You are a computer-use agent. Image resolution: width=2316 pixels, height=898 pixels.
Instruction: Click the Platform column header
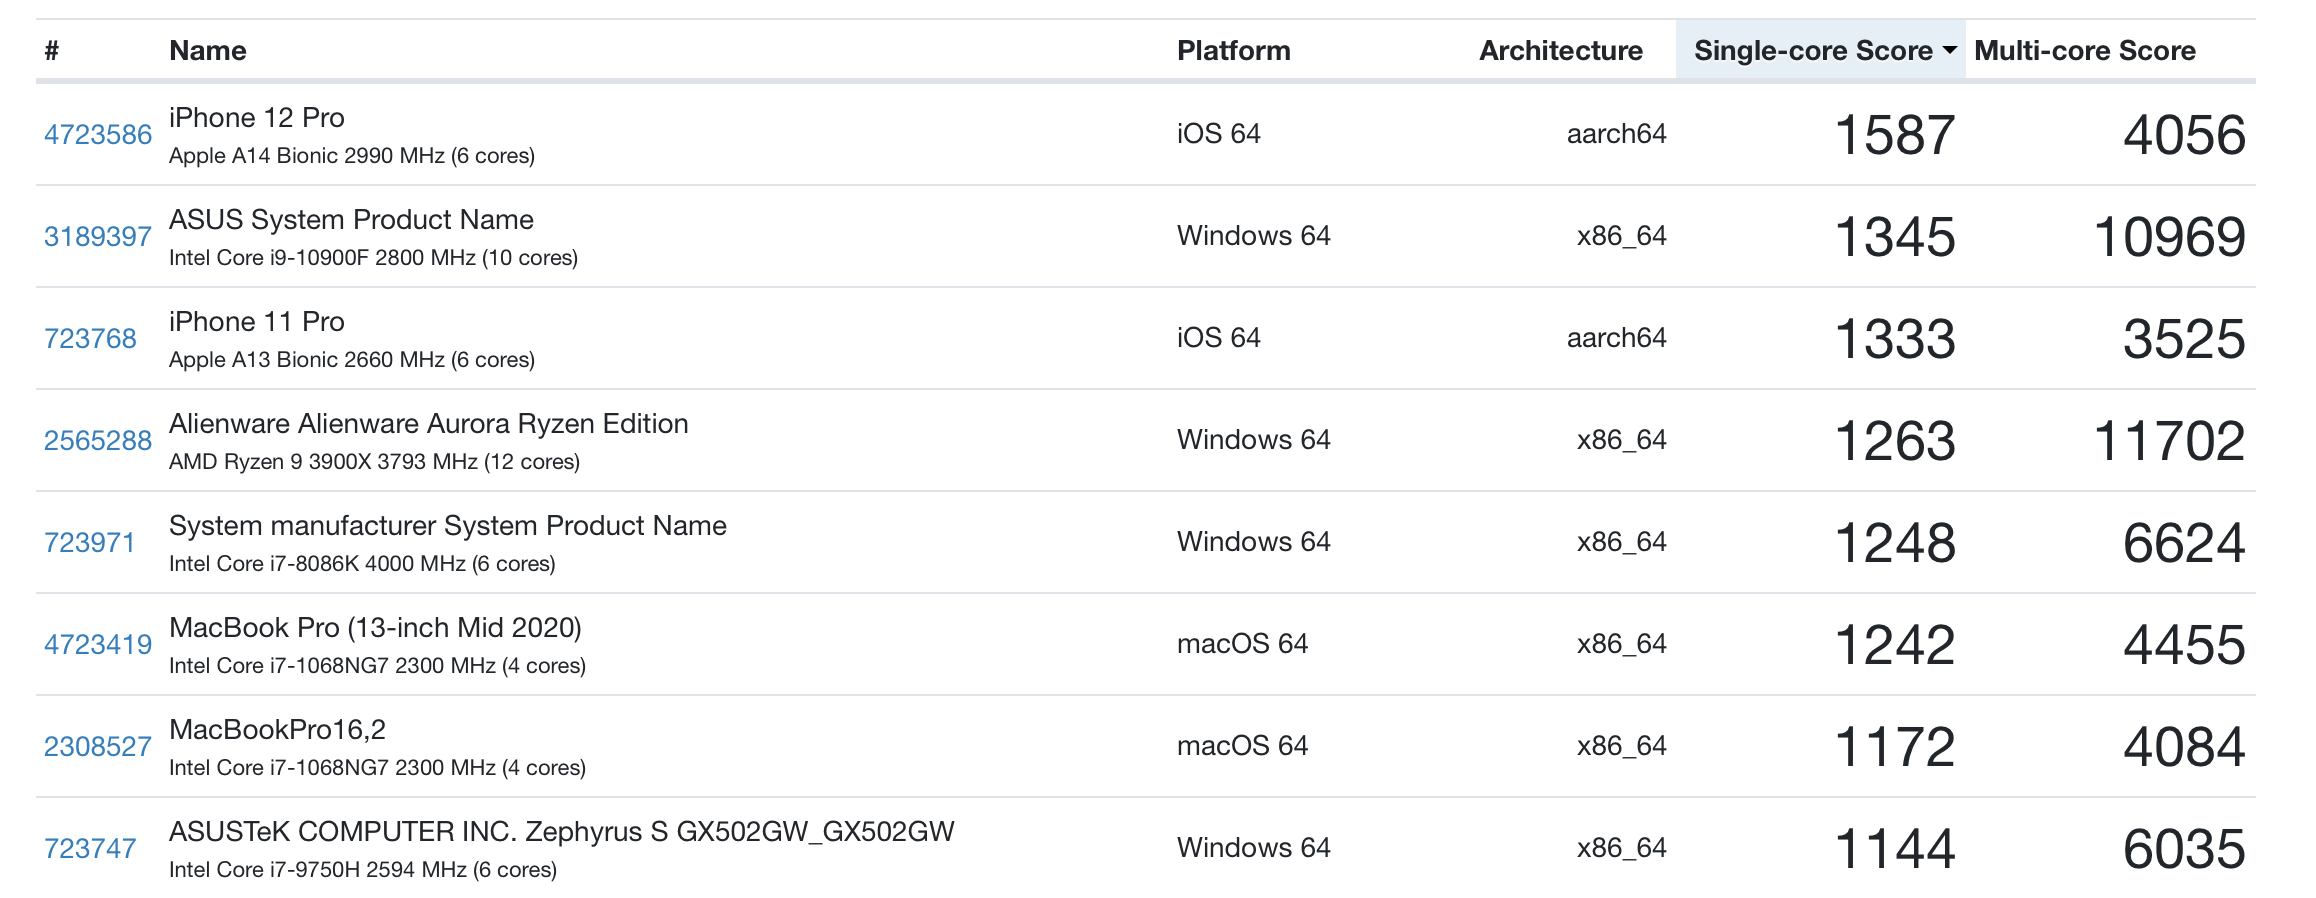(1233, 50)
